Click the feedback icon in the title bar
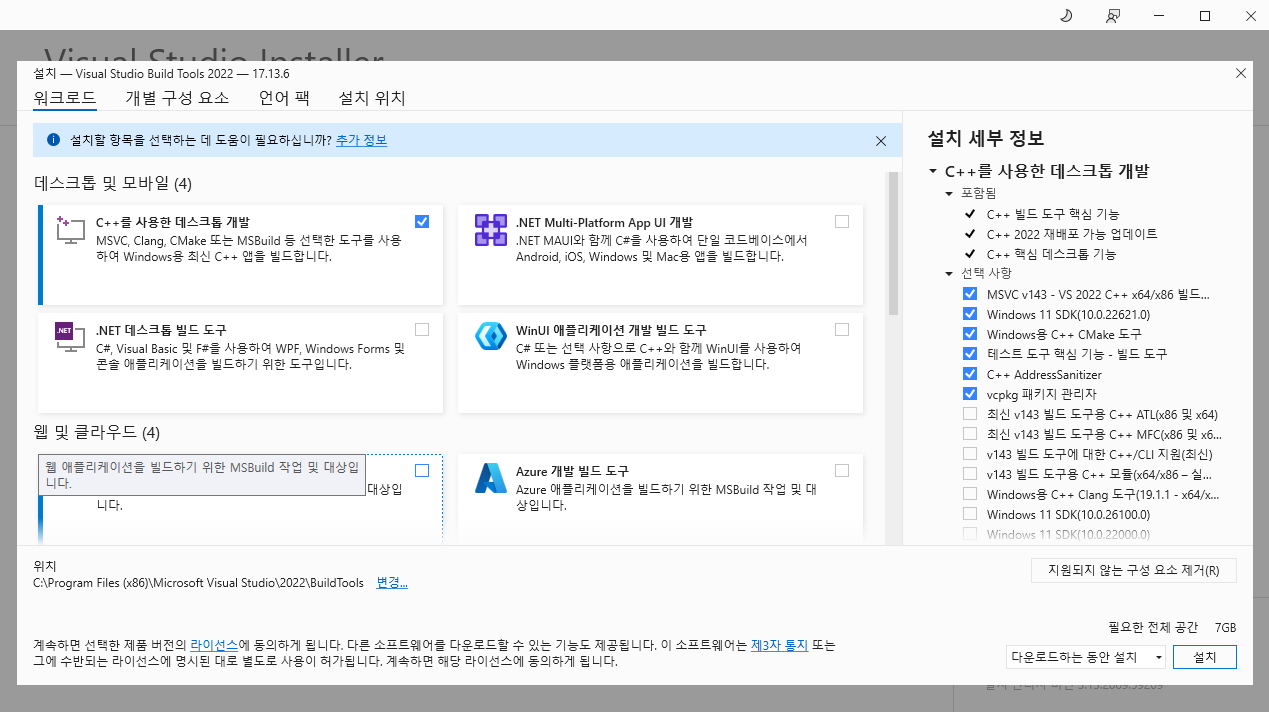 [1113, 15]
